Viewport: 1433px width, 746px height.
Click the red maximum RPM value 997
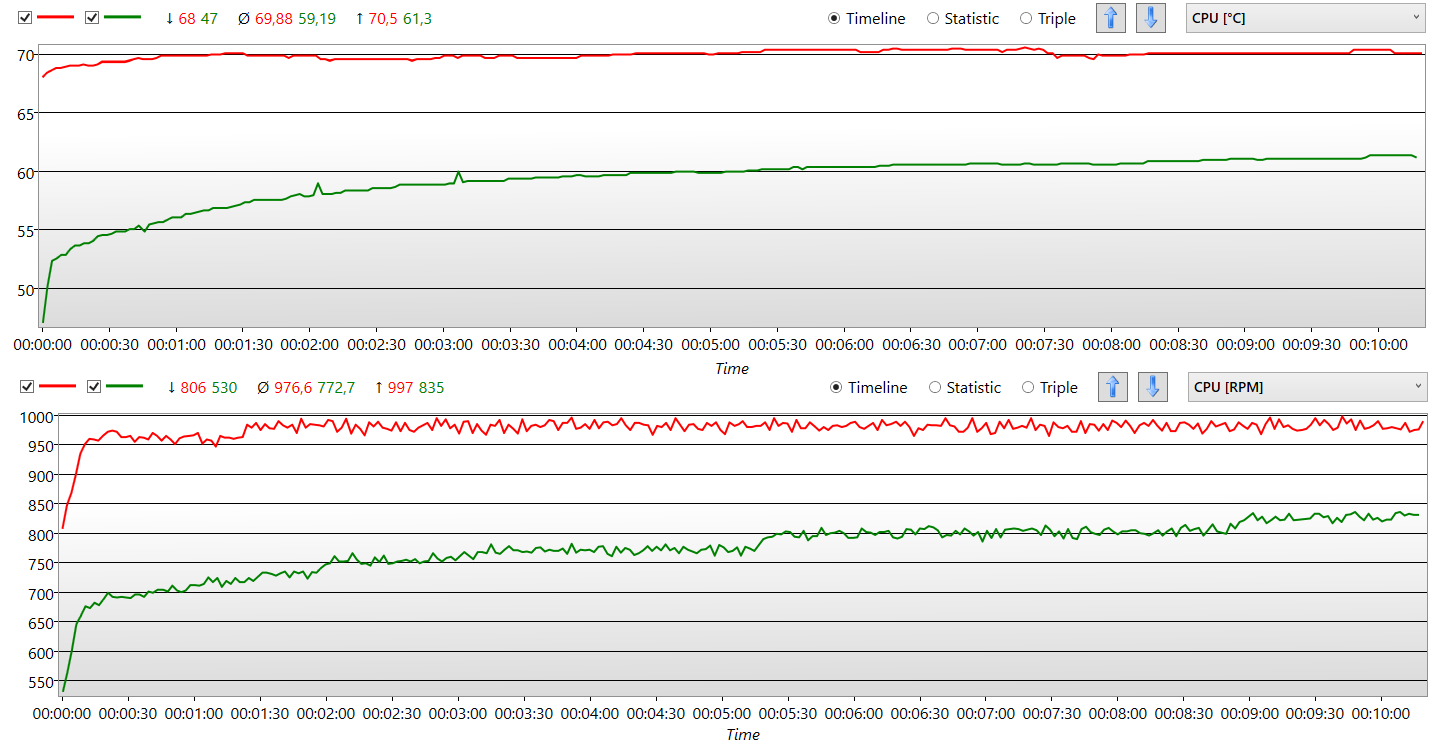(401, 388)
